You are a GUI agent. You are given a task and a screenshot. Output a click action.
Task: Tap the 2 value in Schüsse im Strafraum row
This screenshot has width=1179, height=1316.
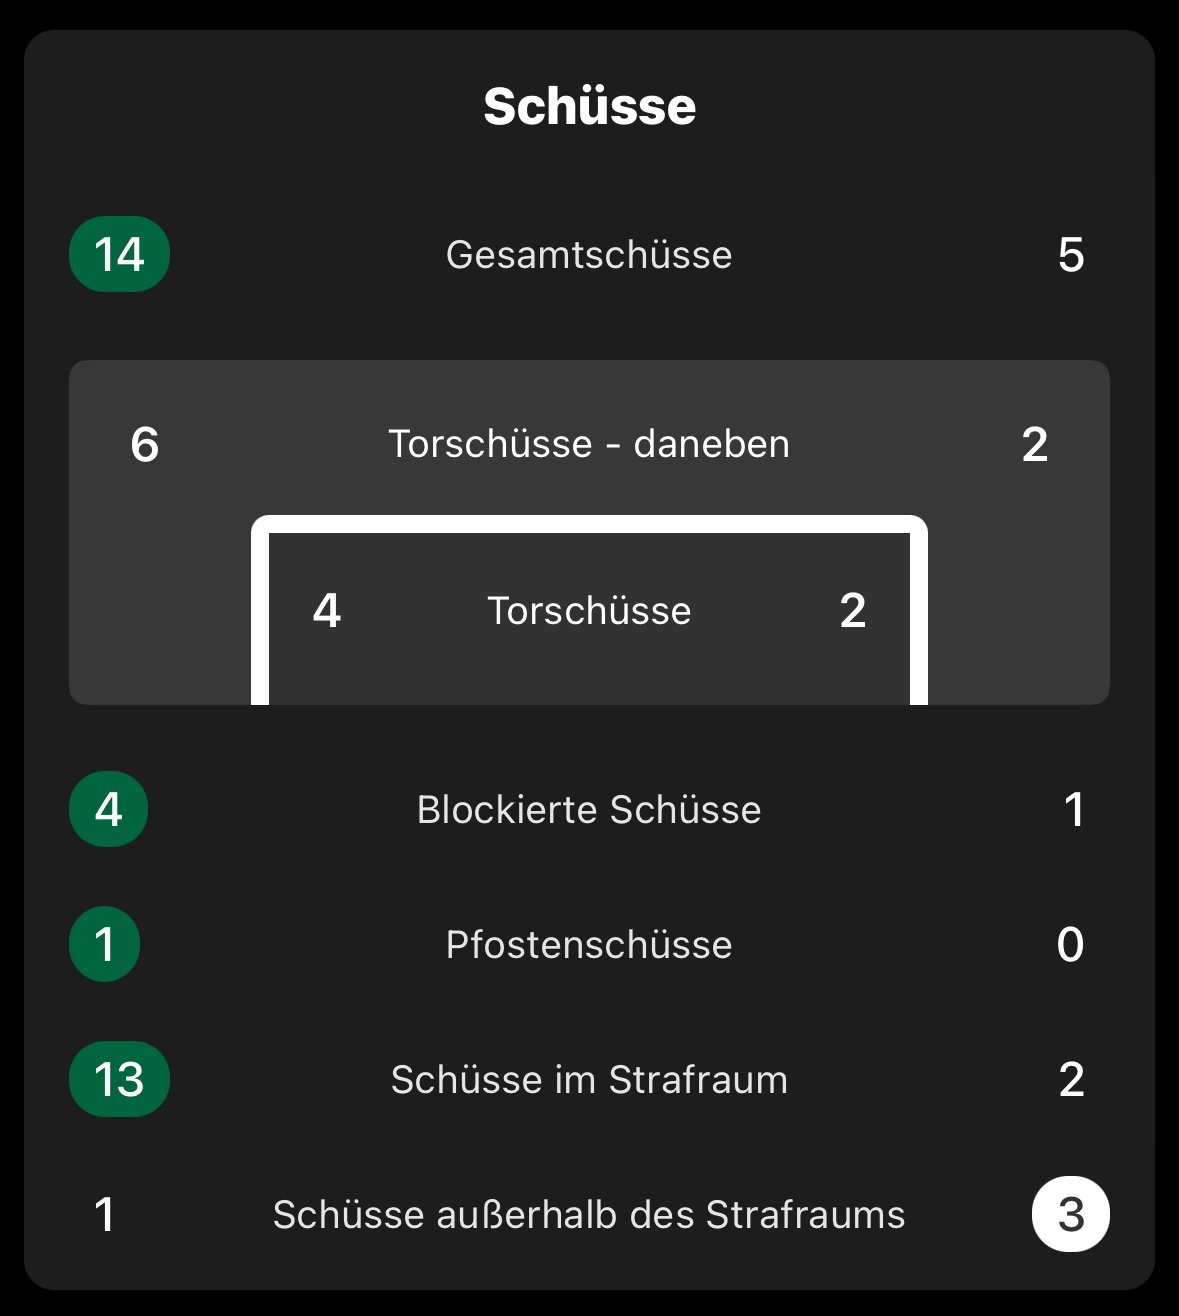coord(1071,1080)
